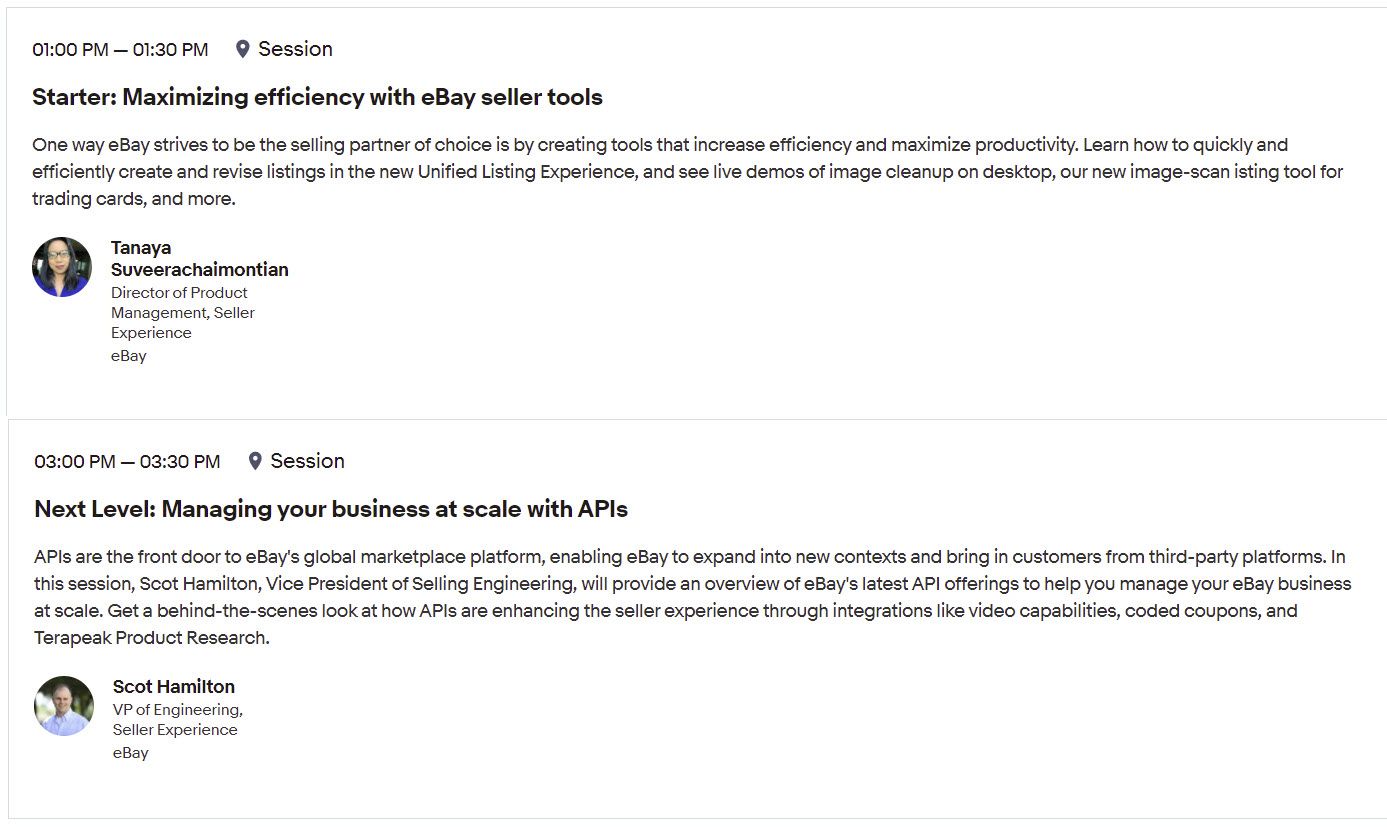The width and height of the screenshot is (1387, 827).
Task: Select the 01:00 PM — 01:30 PM time label
Action: 120,49
